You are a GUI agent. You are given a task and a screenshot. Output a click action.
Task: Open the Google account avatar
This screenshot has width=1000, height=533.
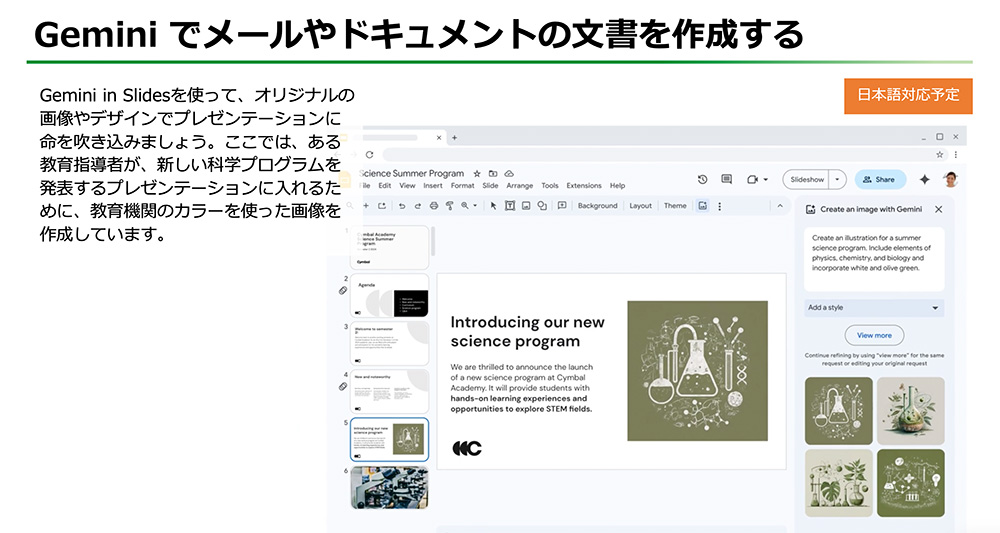[x=951, y=180]
